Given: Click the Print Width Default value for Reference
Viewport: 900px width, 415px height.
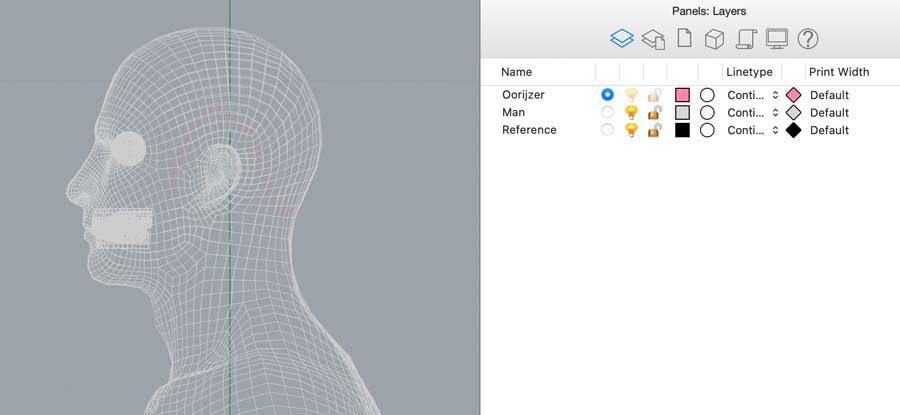Looking at the screenshot, I should click(829, 130).
